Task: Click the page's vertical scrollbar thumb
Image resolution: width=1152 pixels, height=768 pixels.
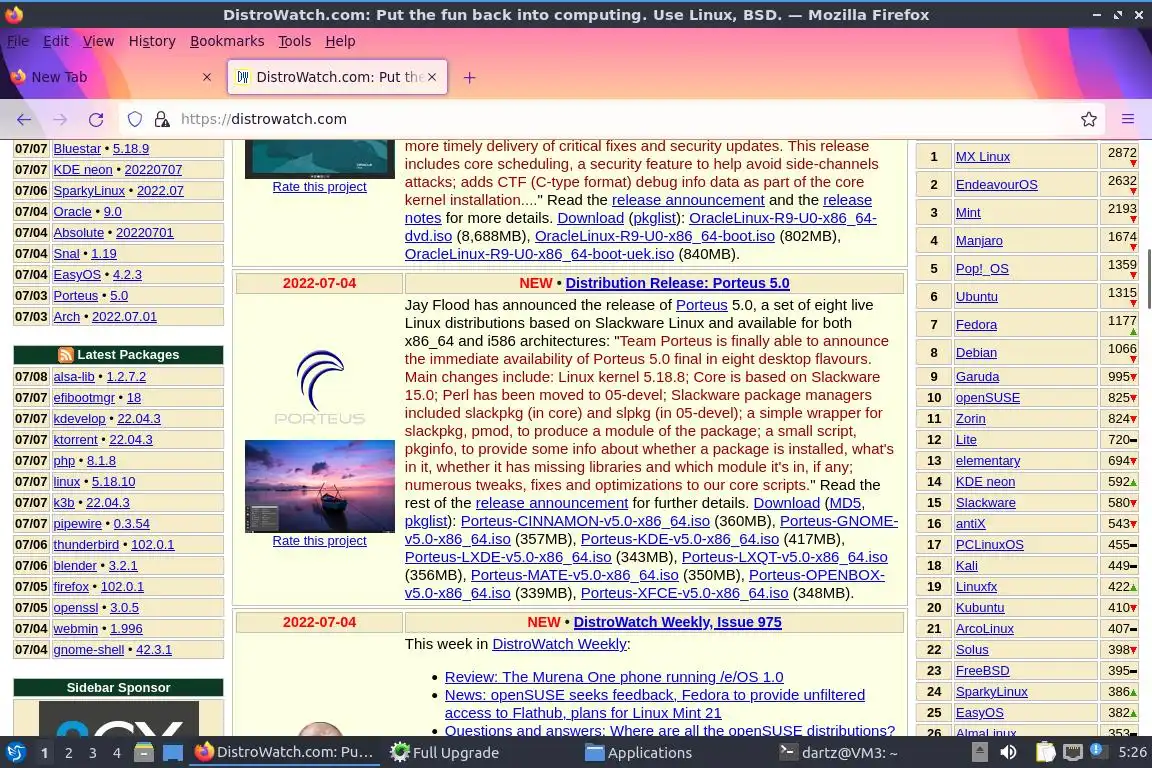Action: point(1149,278)
